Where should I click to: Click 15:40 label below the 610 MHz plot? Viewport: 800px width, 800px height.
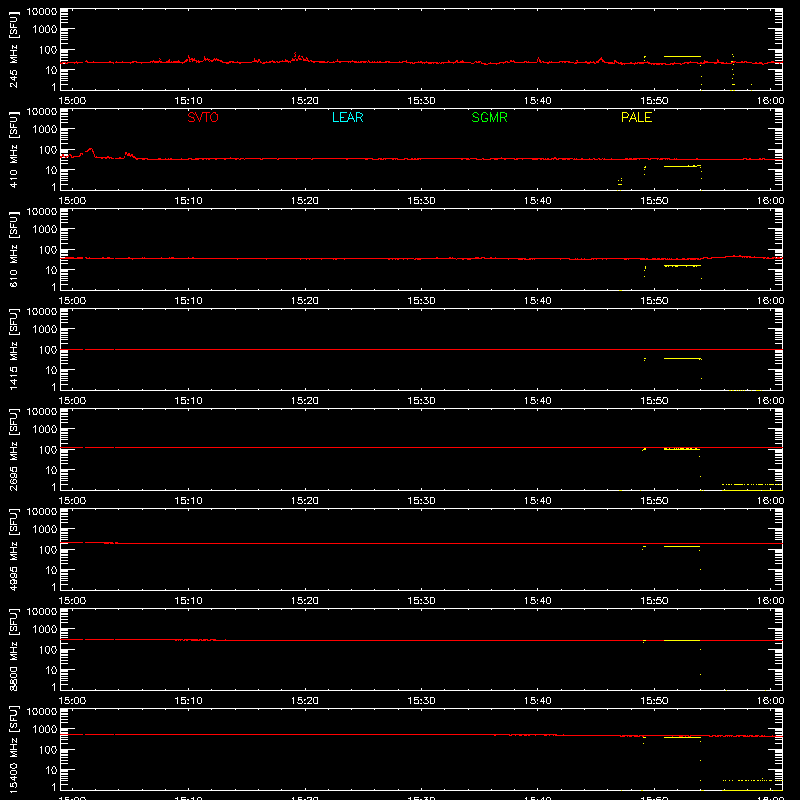(x=538, y=301)
